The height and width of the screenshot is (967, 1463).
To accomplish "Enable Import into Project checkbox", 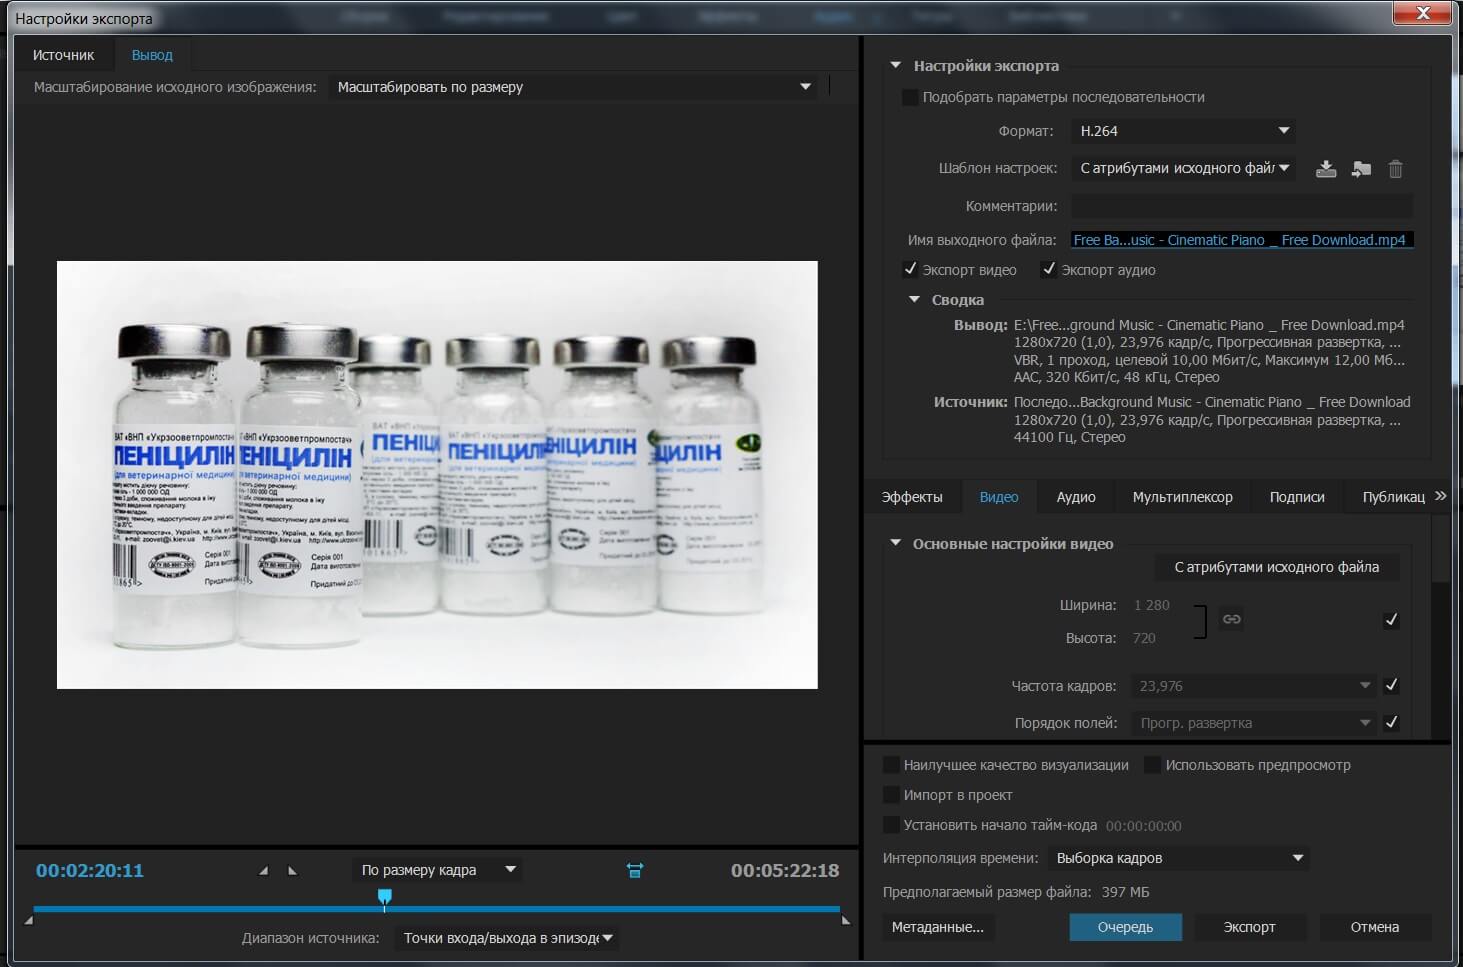I will [x=891, y=795].
